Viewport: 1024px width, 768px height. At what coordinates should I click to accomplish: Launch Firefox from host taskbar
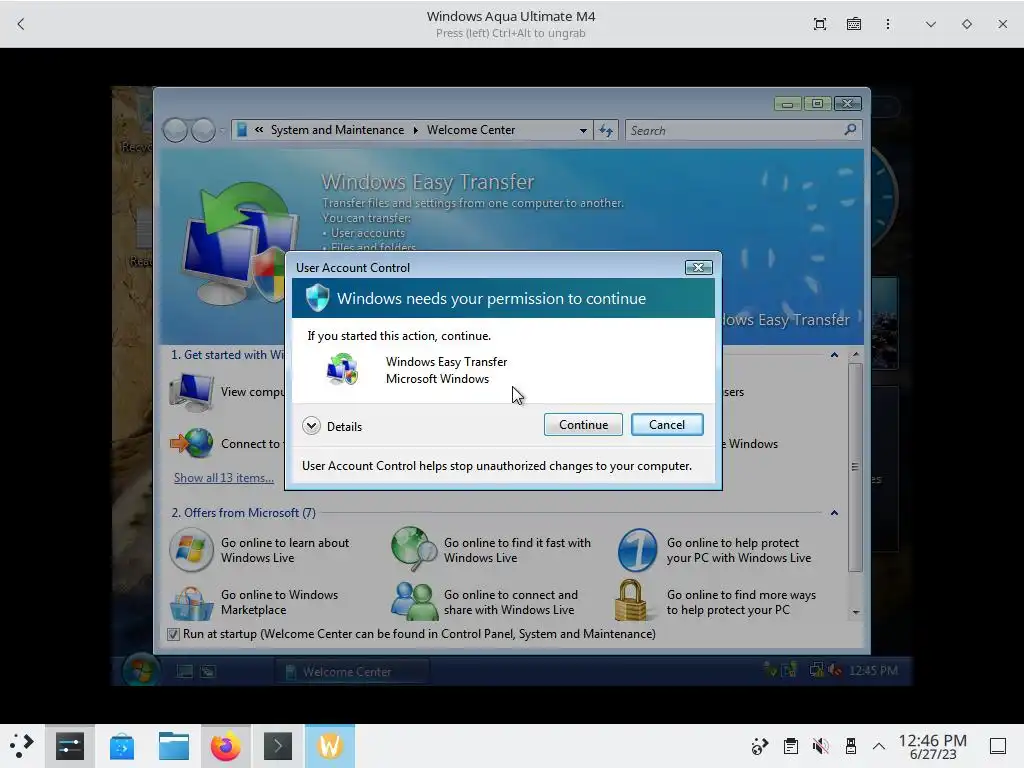[x=225, y=746]
